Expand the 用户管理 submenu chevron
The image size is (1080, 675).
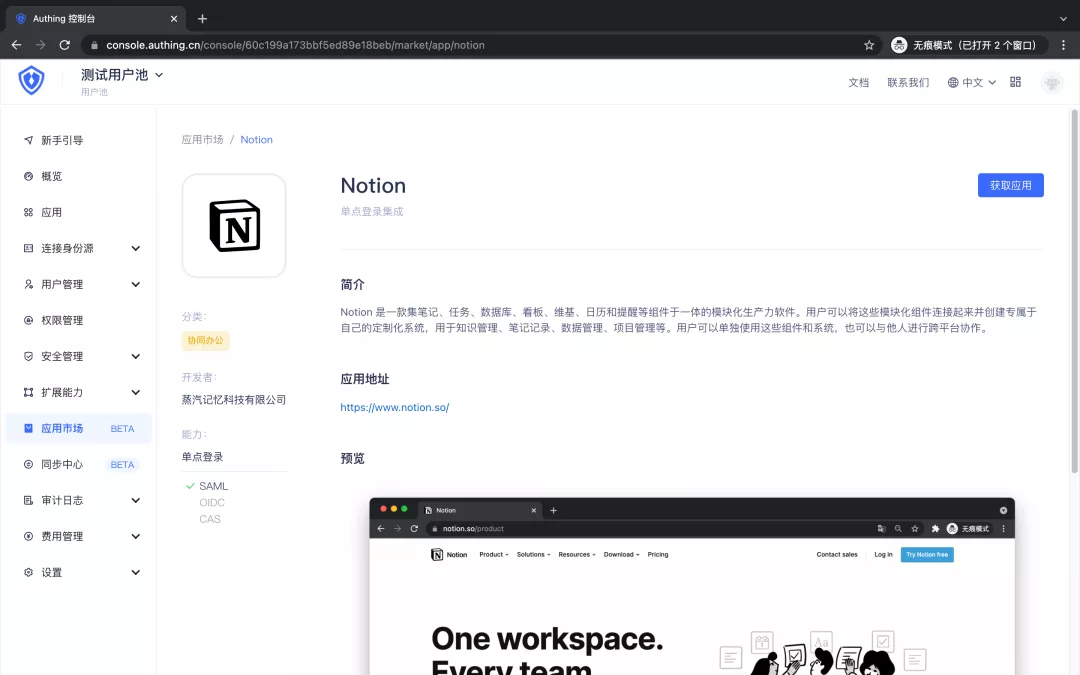click(x=136, y=284)
